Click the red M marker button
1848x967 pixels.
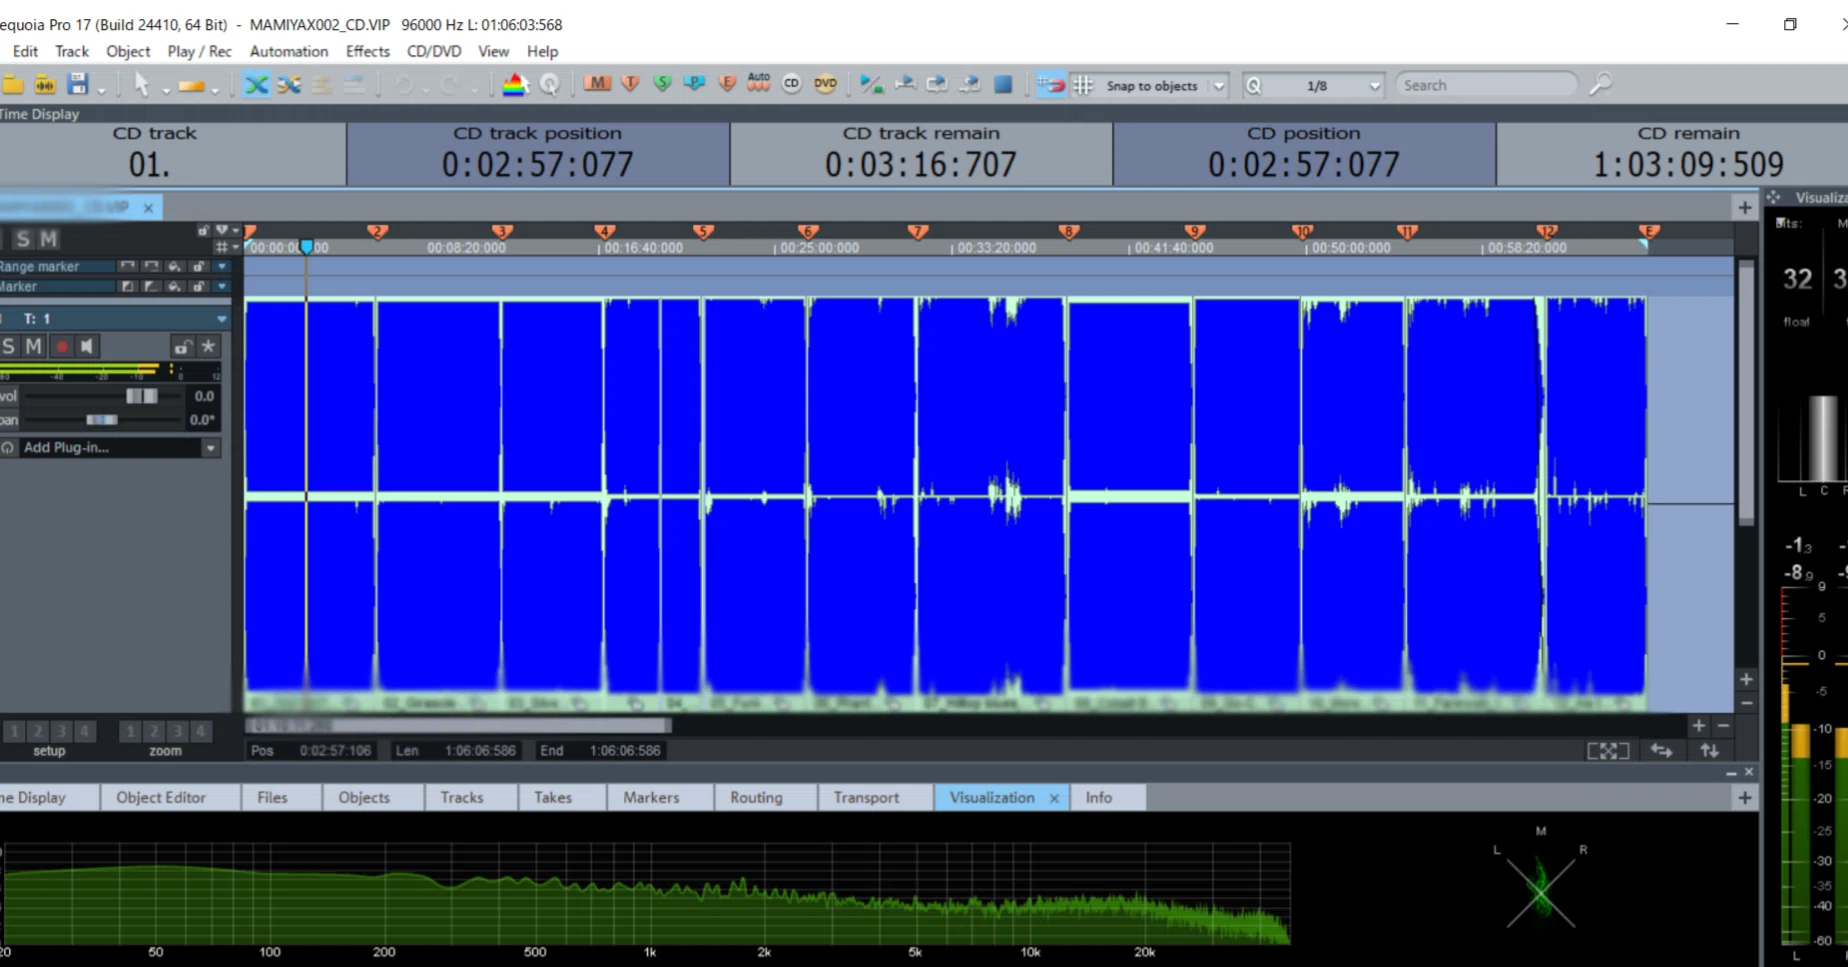(598, 84)
